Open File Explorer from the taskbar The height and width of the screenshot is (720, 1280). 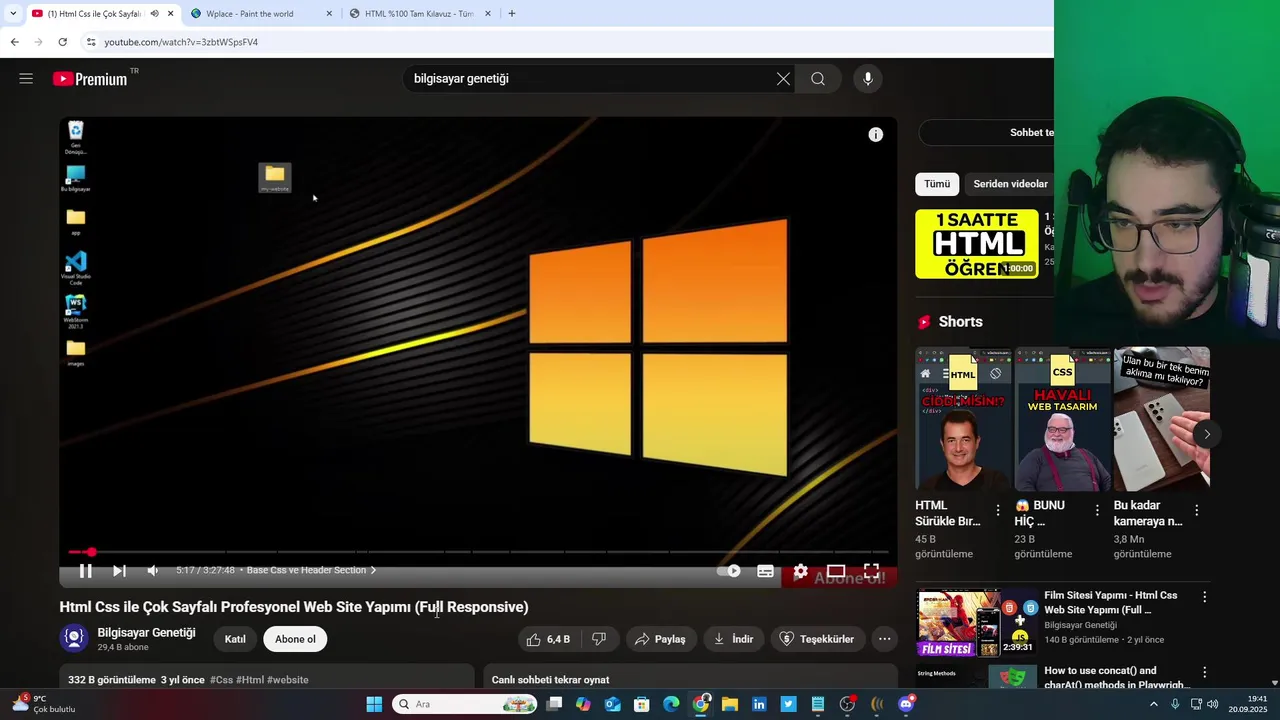tap(730, 704)
